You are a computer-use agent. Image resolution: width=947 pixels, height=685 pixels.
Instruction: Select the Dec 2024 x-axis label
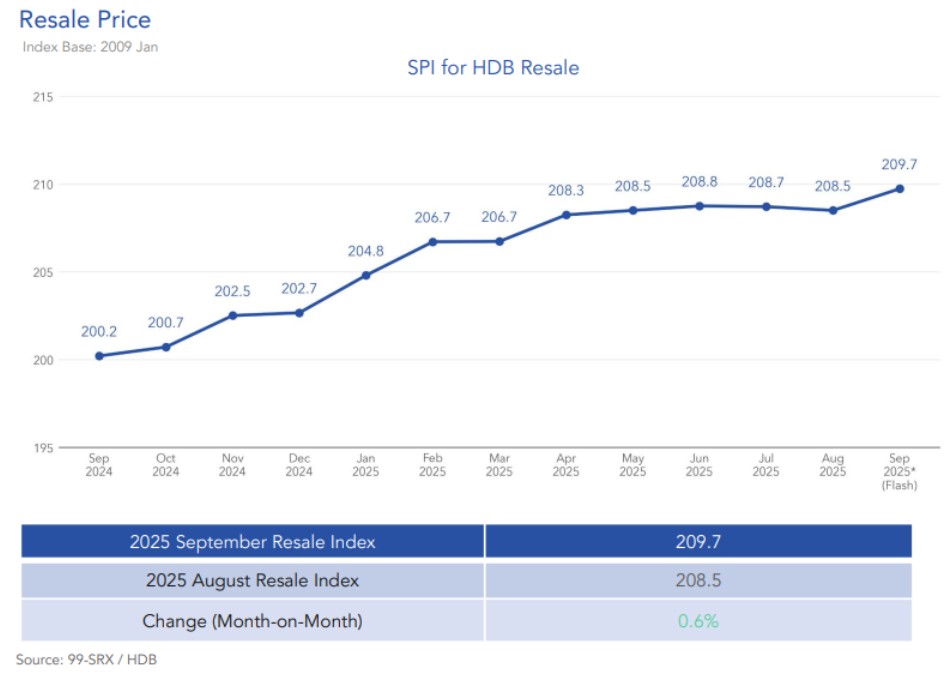click(x=299, y=465)
